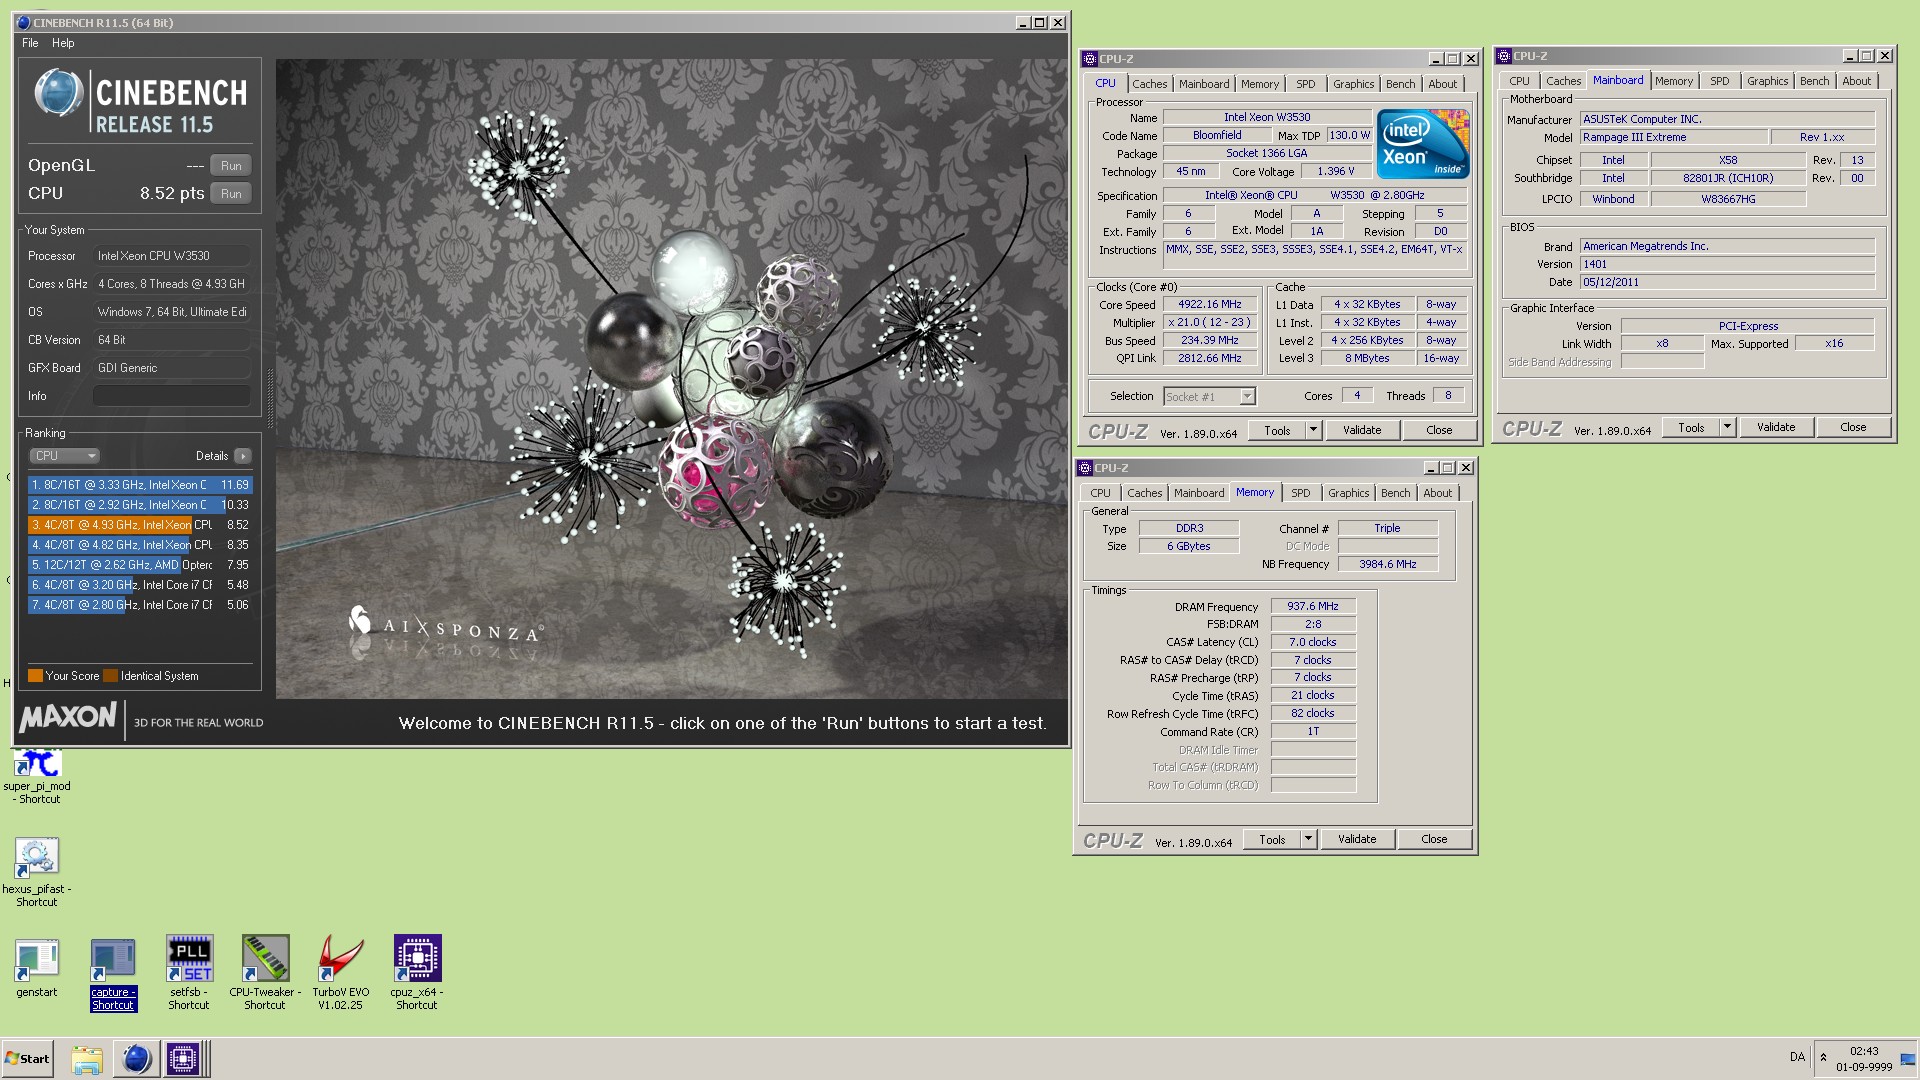This screenshot has height=1080, width=1920.
Task: Click NB Frequency 3984.6 MHz value
Action: click(1387, 565)
